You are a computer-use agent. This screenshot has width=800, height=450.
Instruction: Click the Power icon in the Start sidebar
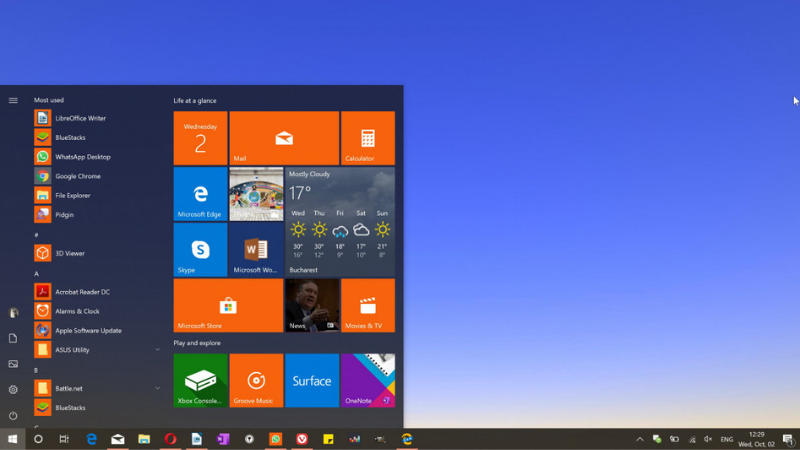[13, 415]
